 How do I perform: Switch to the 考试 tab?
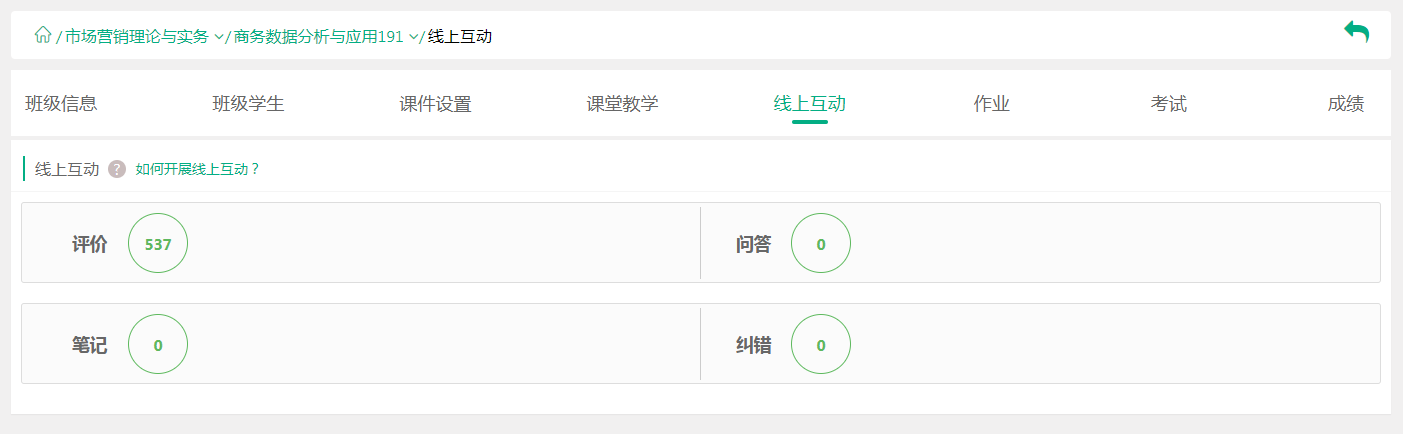coord(1168,103)
